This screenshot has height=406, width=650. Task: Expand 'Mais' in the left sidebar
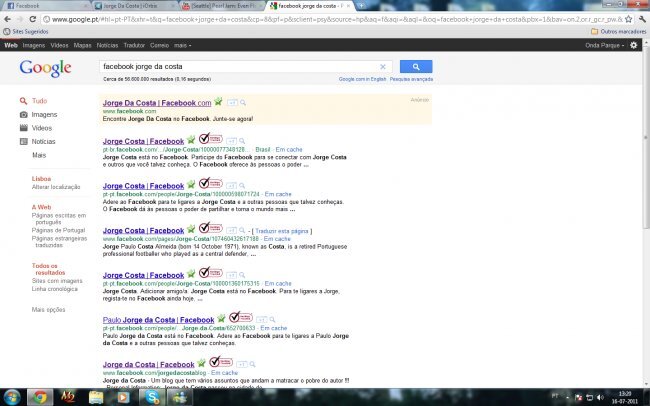(39, 155)
